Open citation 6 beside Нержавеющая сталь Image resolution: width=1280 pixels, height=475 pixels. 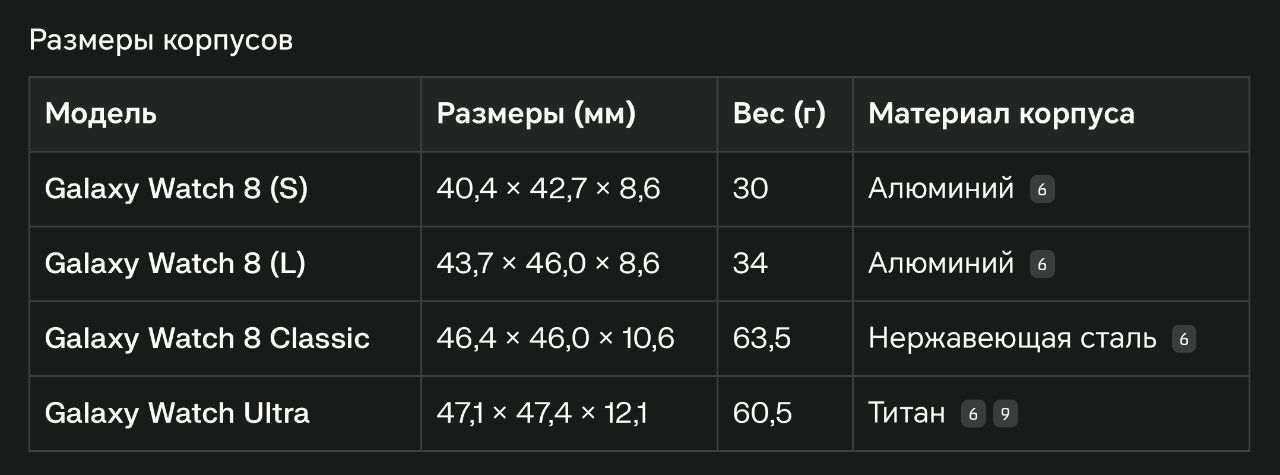tap(1184, 339)
